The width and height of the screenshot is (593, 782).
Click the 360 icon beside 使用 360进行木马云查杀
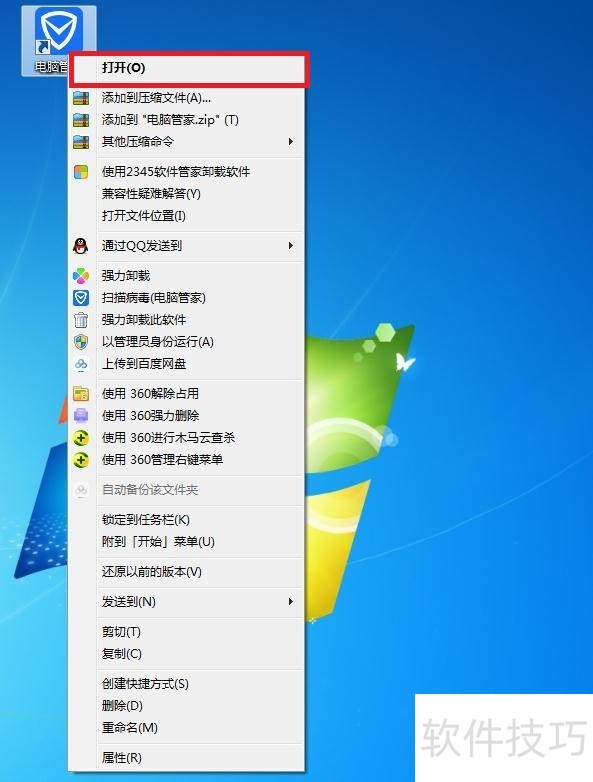pyautogui.click(x=81, y=437)
